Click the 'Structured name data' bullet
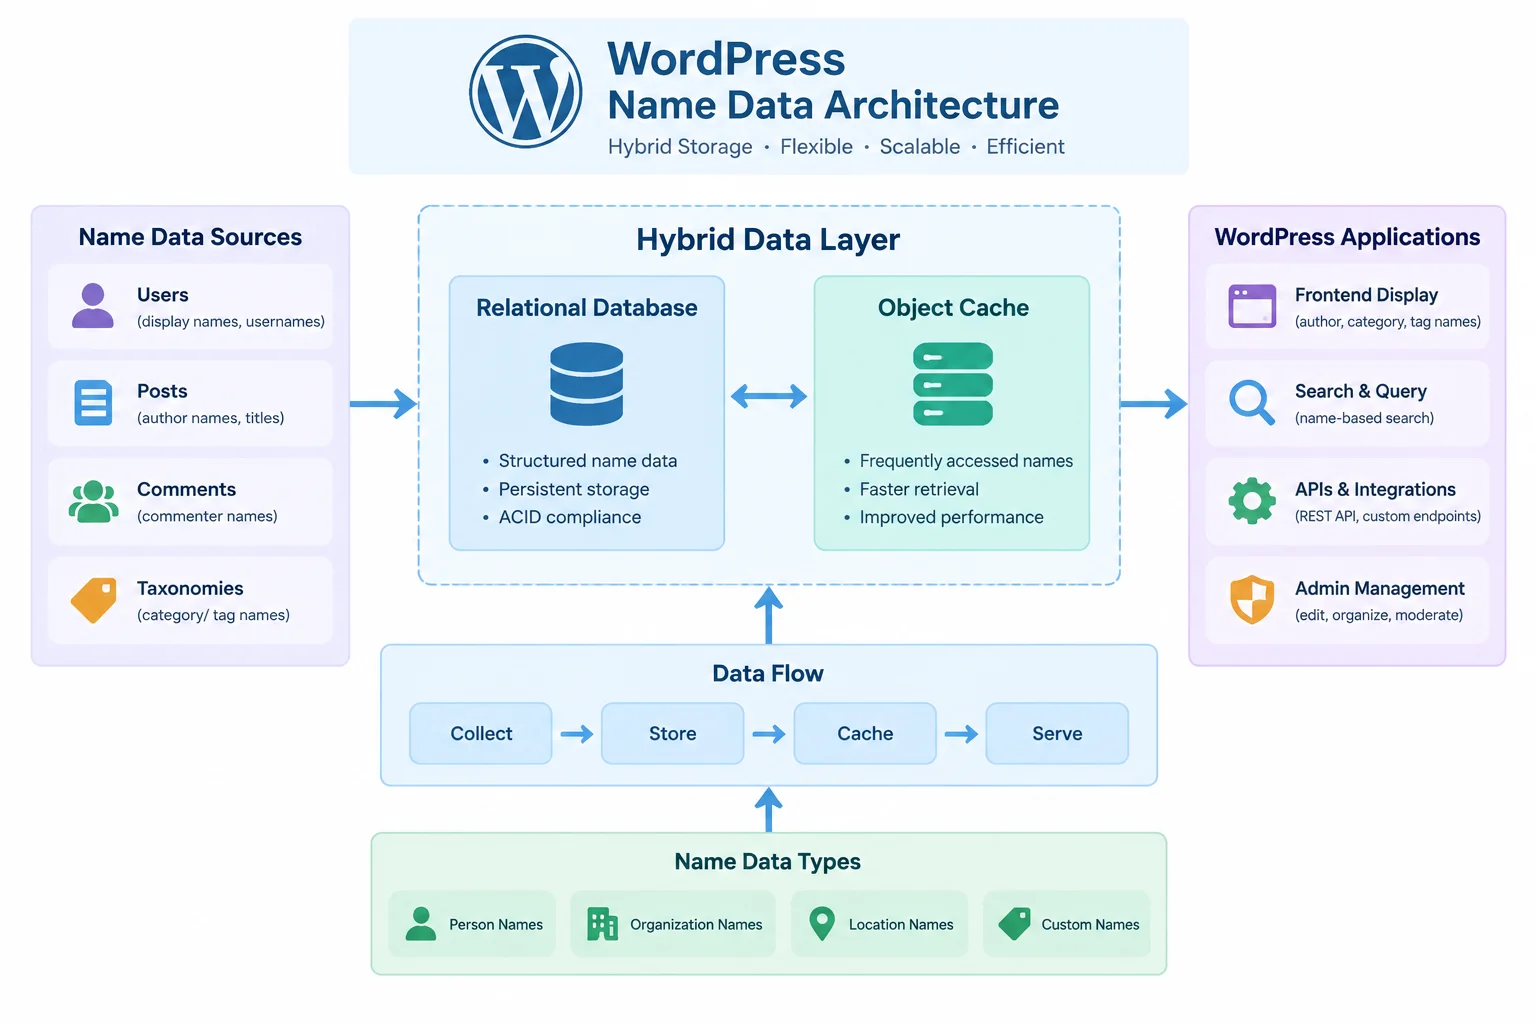This screenshot has height=1024, width=1536. pos(588,461)
